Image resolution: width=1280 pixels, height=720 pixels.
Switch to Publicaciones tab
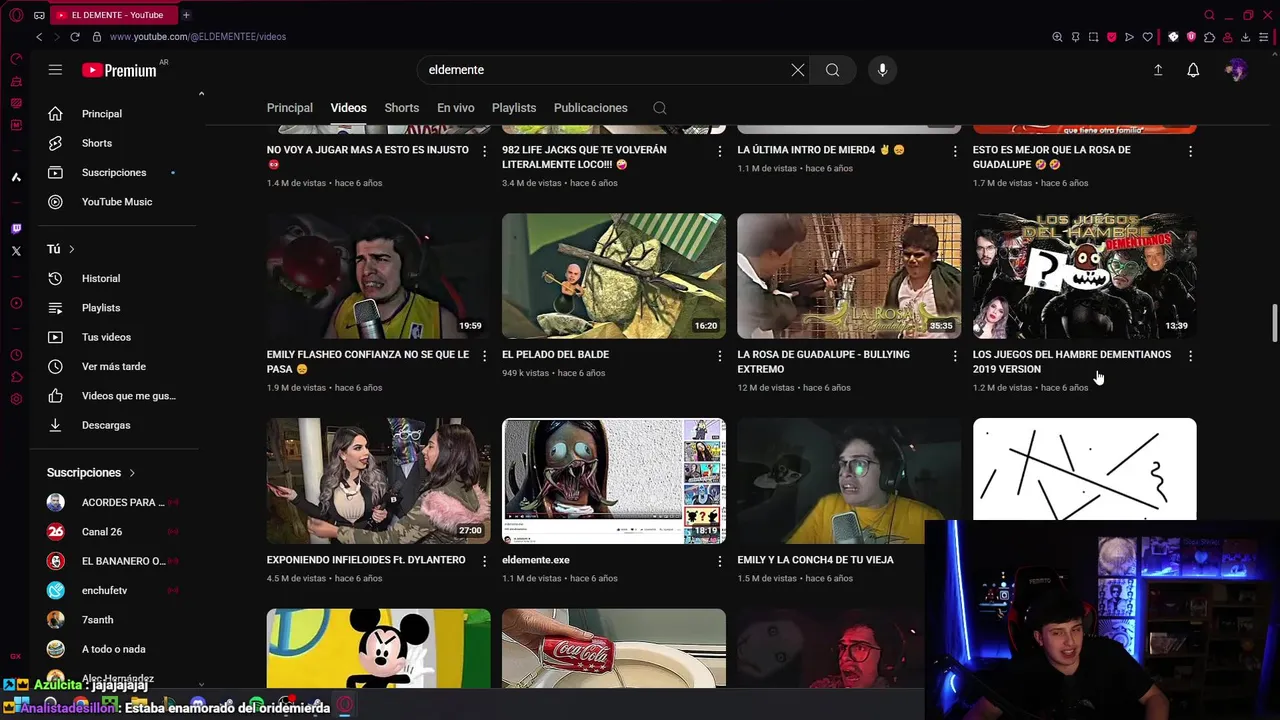pos(590,108)
